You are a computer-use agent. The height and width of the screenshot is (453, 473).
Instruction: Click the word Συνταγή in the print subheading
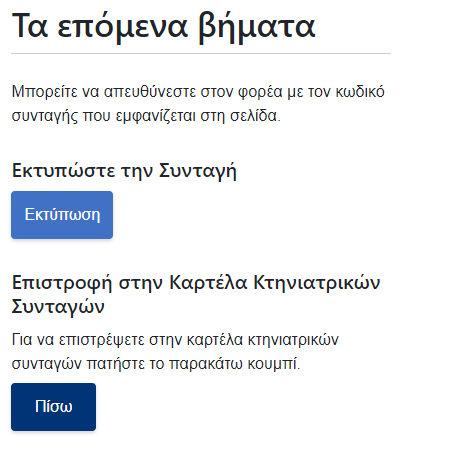click(198, 171)
